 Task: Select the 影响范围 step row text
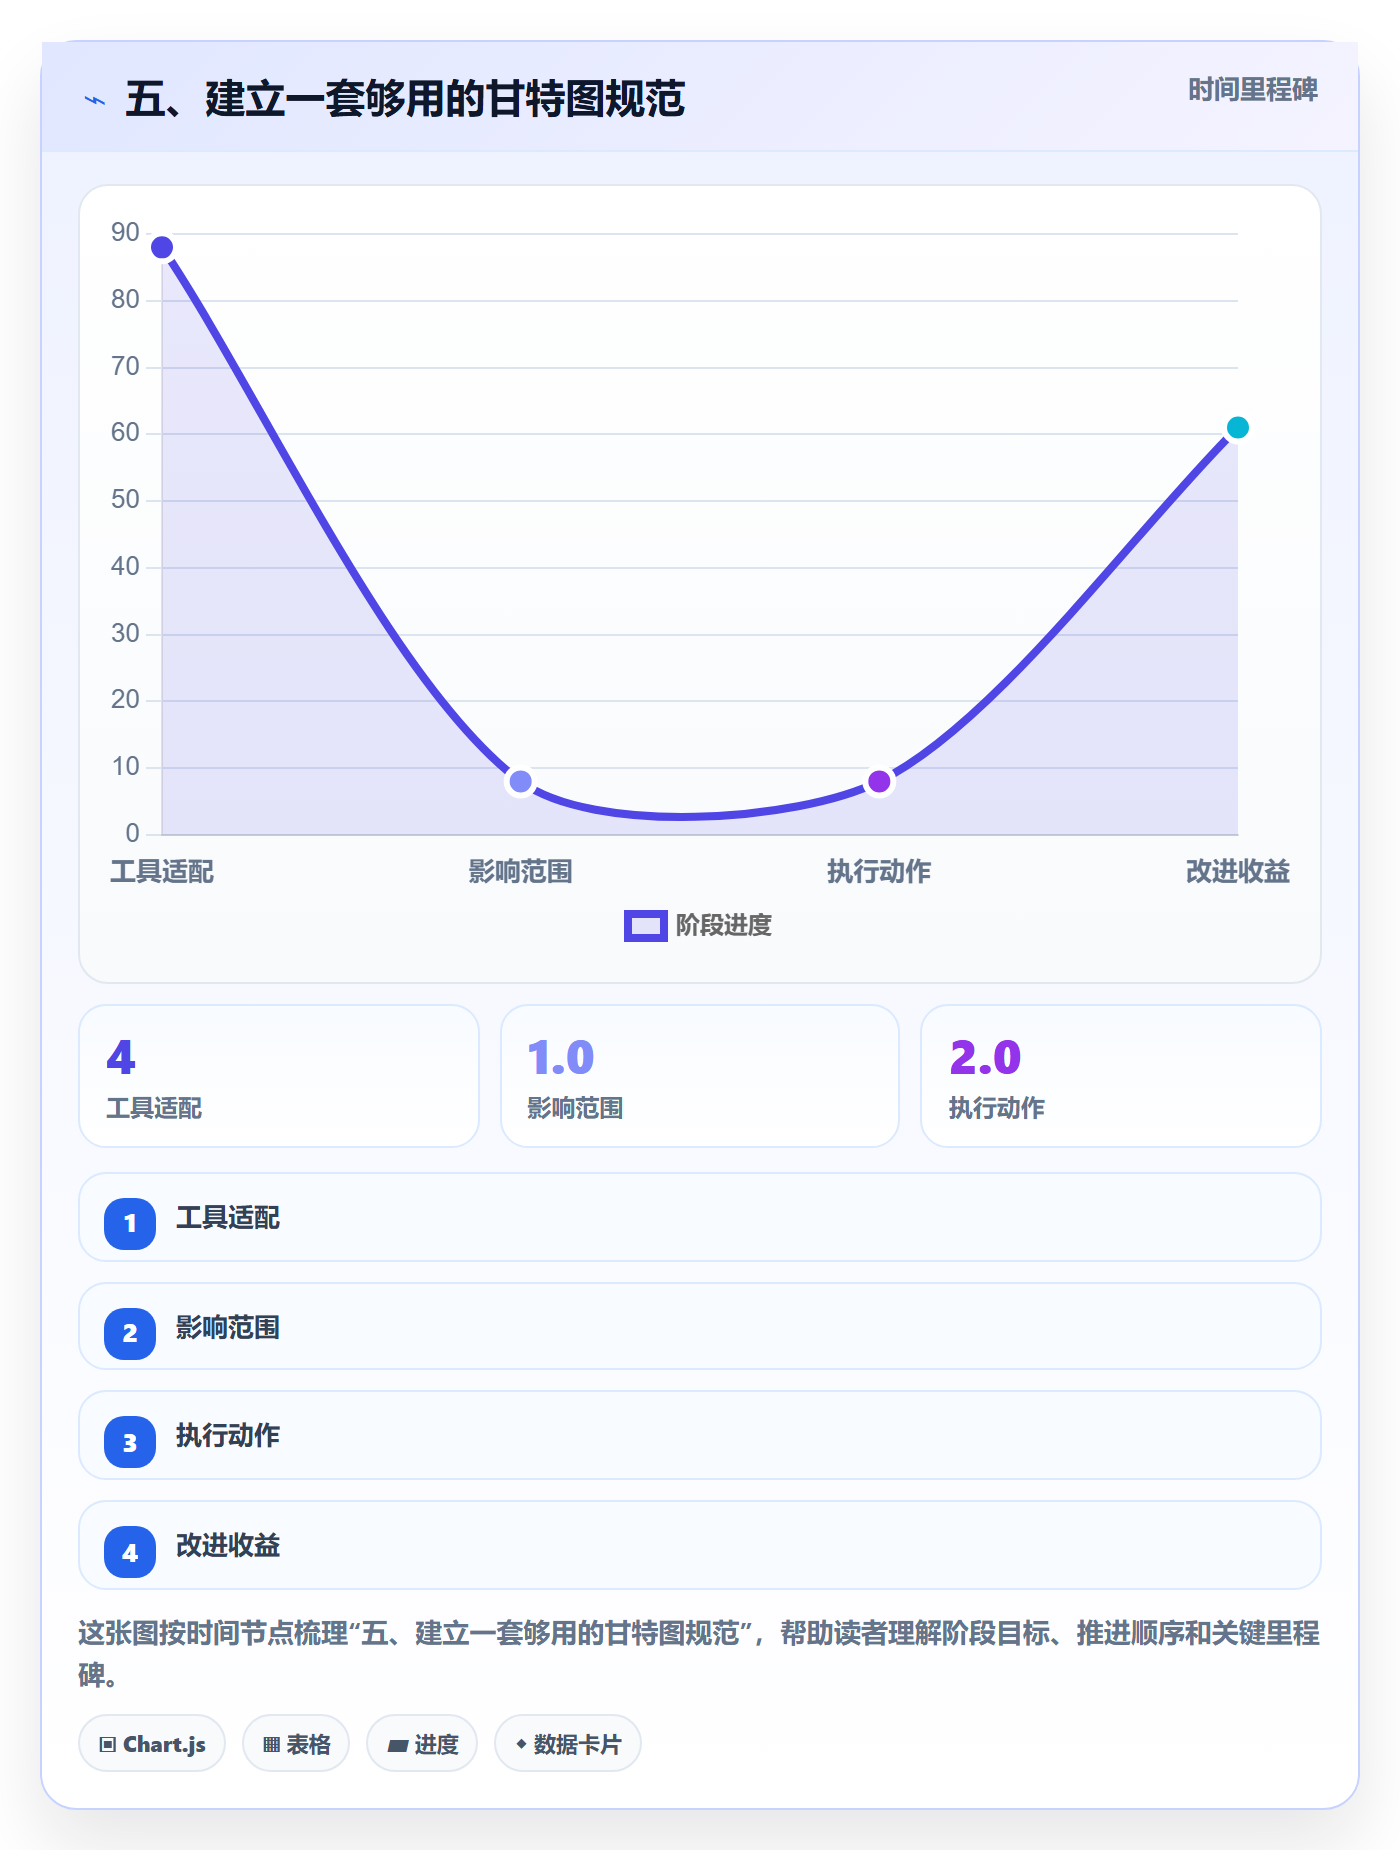tap(228, 1328)
